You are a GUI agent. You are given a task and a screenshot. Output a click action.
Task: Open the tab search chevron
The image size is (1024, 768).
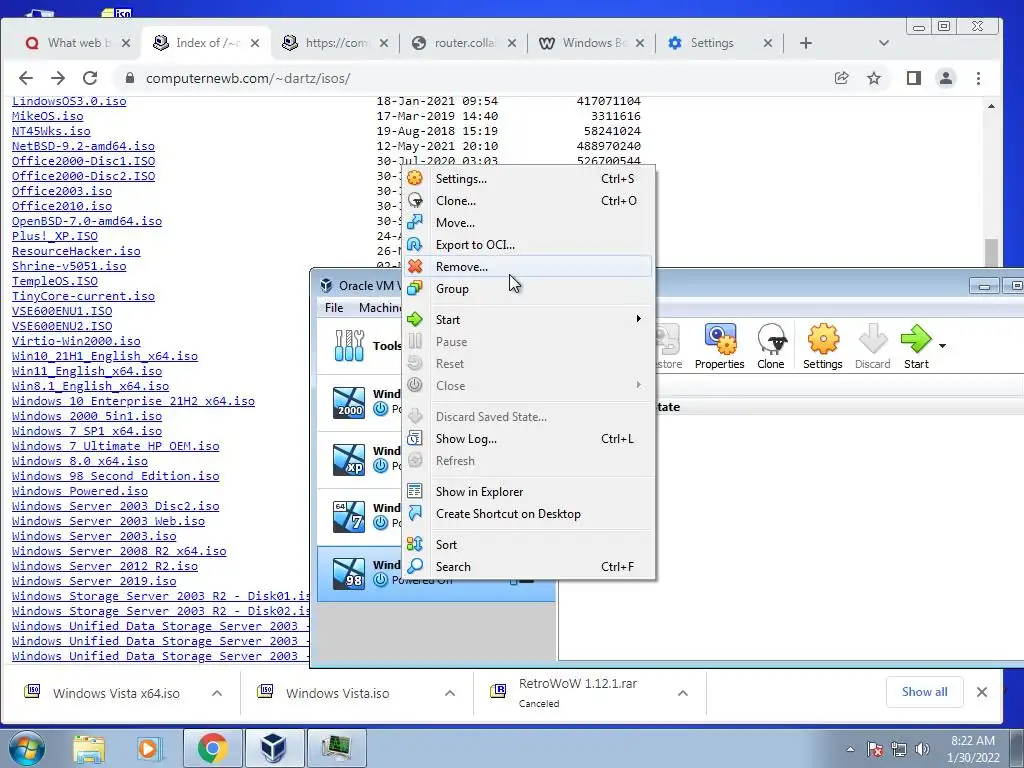(x=884, y=43)
